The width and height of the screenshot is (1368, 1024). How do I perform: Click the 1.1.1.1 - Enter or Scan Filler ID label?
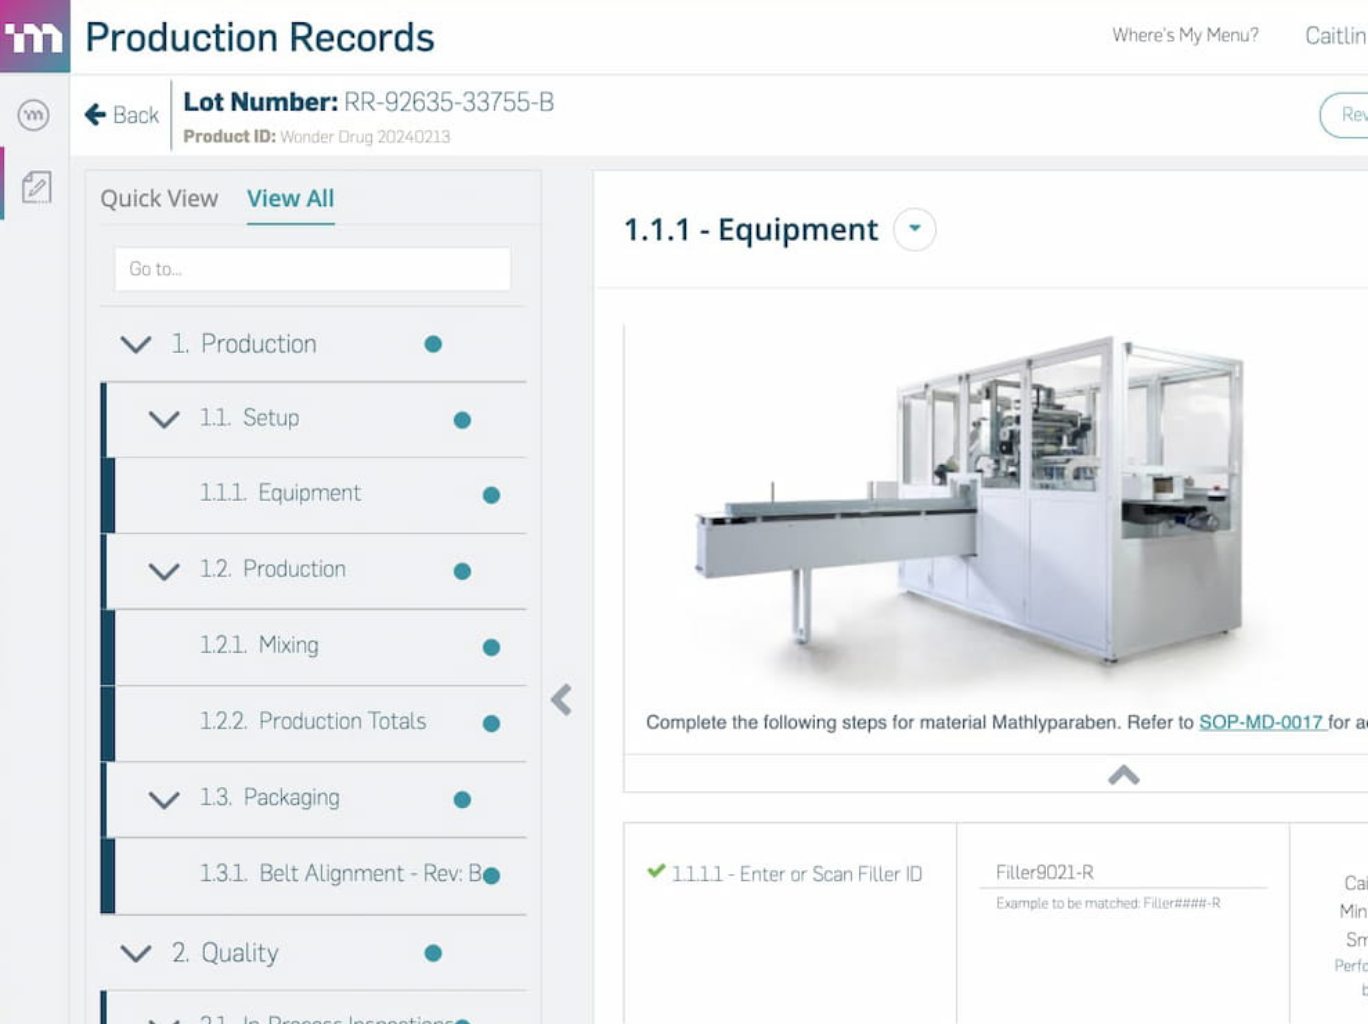pyautogui.click(x=797, y=874)
